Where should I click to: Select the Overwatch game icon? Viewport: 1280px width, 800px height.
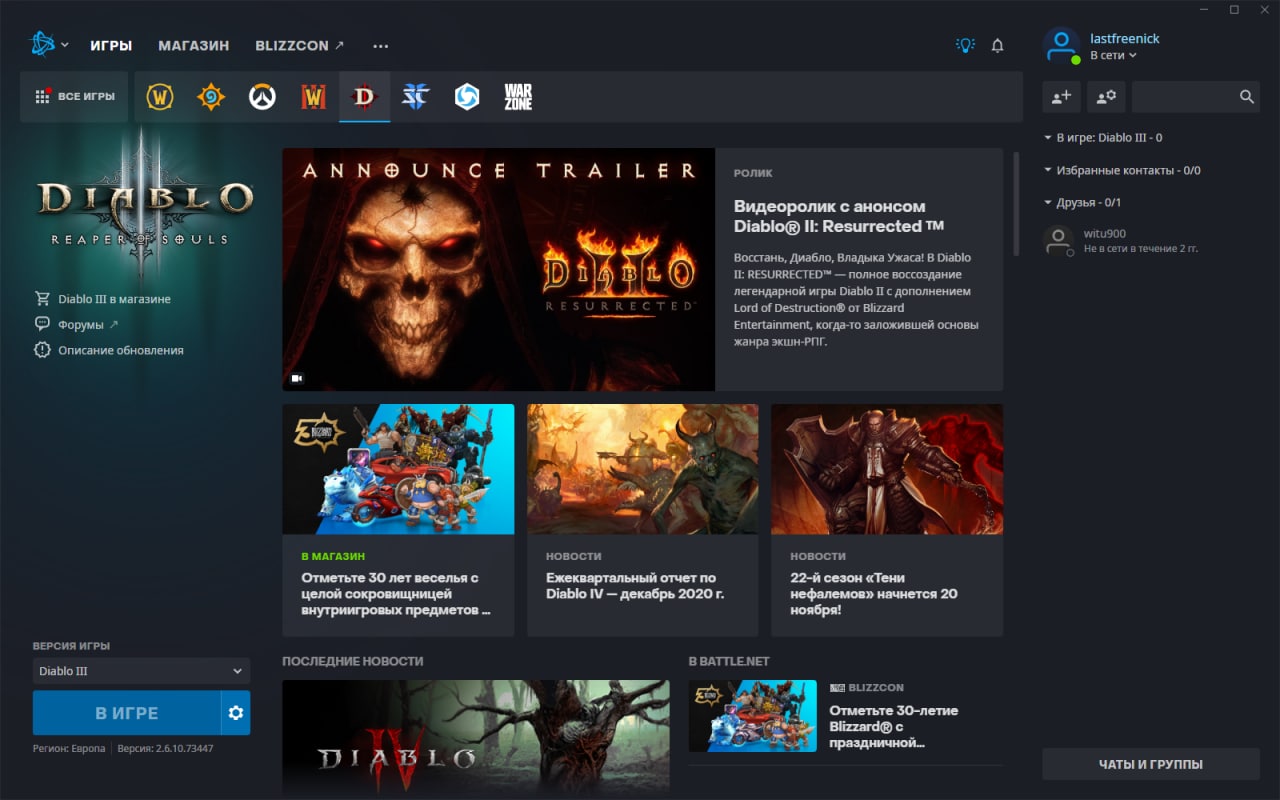click(x=262, y=97)
